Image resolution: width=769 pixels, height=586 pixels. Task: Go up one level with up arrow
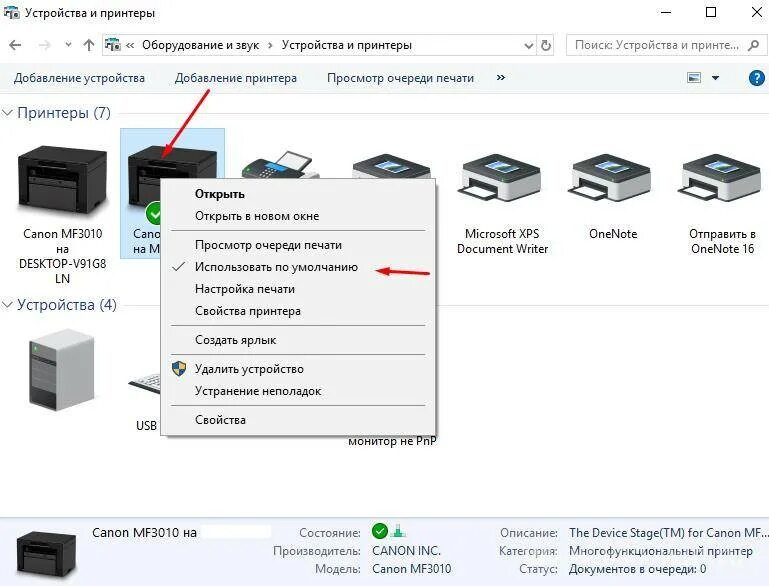[x=89, y=45]
